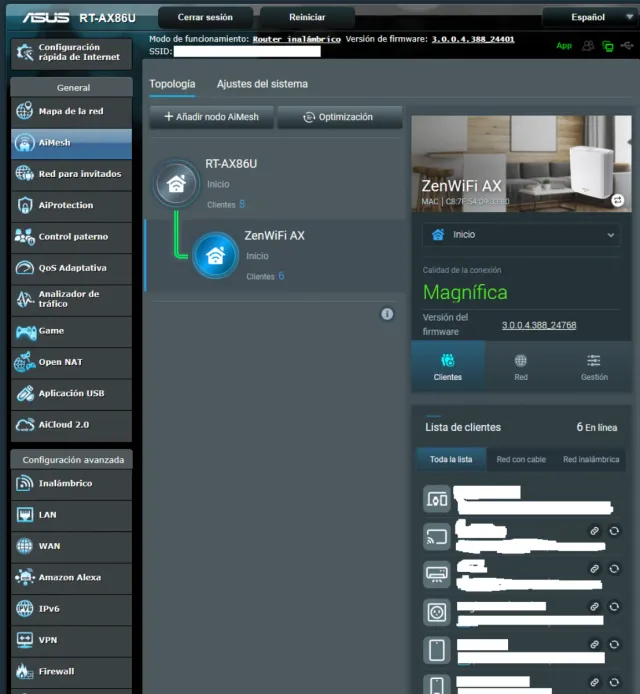Filter clients by Red inalámbrica
Image resolution: width=640 pixels, height=694 pixels.
(590, 459)
